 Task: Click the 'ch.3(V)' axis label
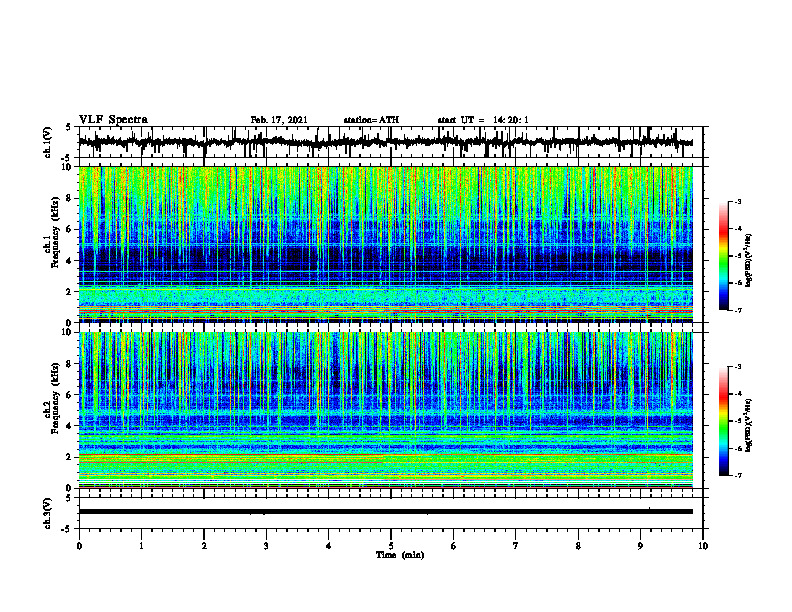(x=48, y=514)
